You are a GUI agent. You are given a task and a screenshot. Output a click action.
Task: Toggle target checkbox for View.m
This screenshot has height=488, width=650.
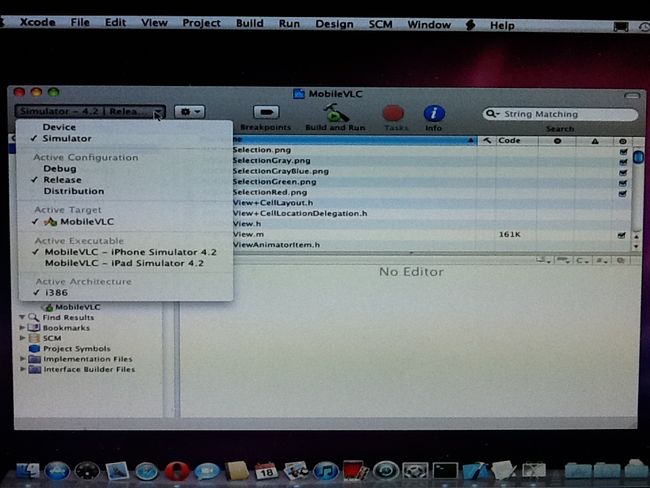coord(621,235)
